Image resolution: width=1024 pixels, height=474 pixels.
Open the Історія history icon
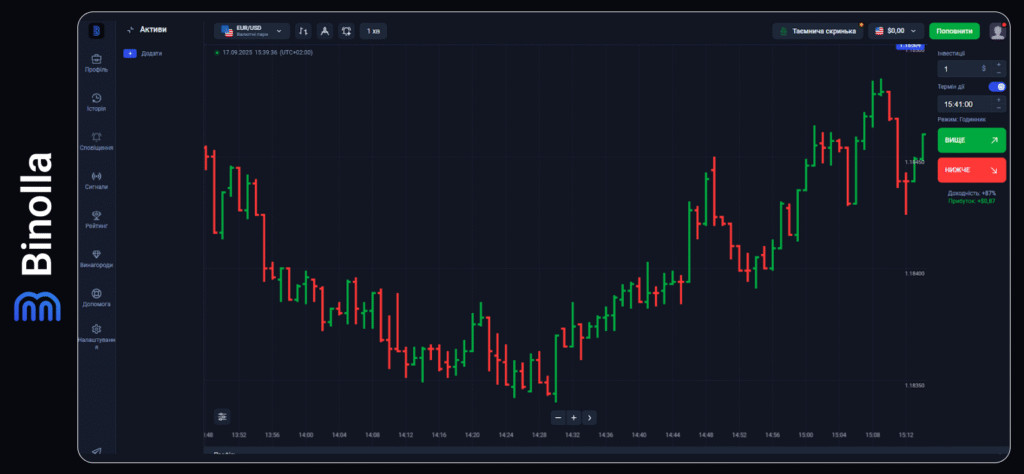click(x=96, y=99)
